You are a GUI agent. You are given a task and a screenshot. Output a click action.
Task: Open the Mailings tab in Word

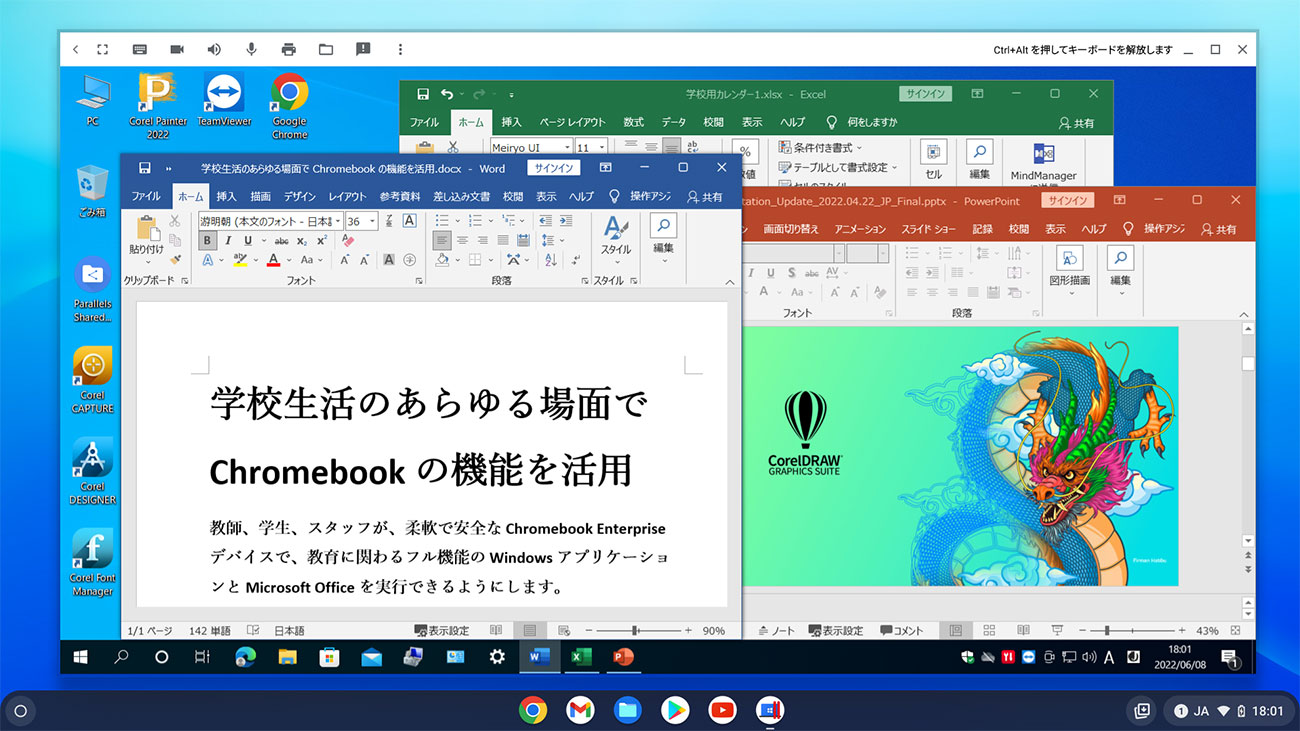pos(461,197)
